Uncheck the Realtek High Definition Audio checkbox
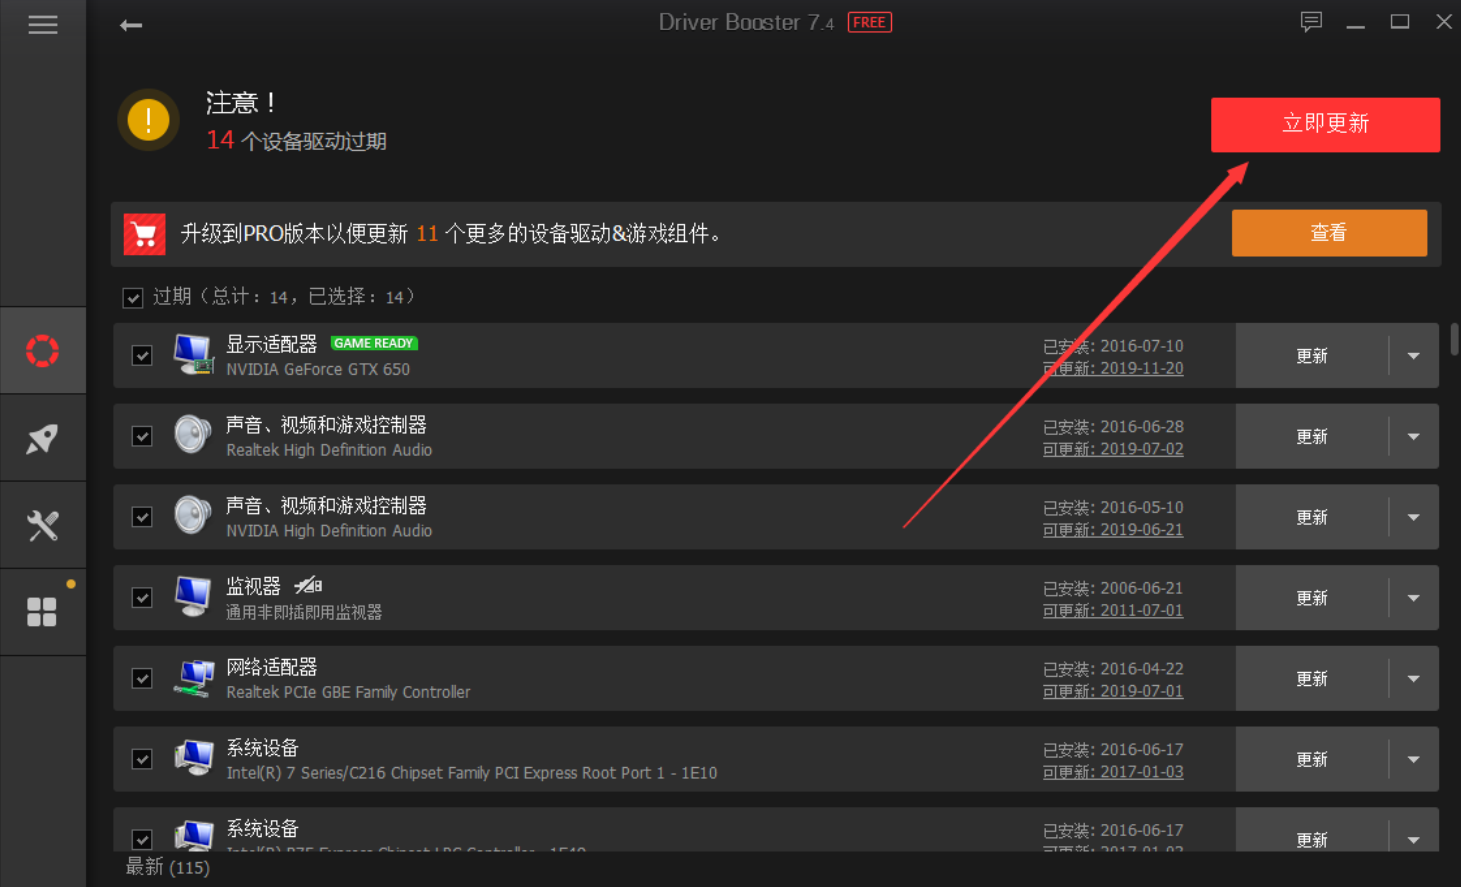The image size is (1461, 887). (x=142, y=437)
